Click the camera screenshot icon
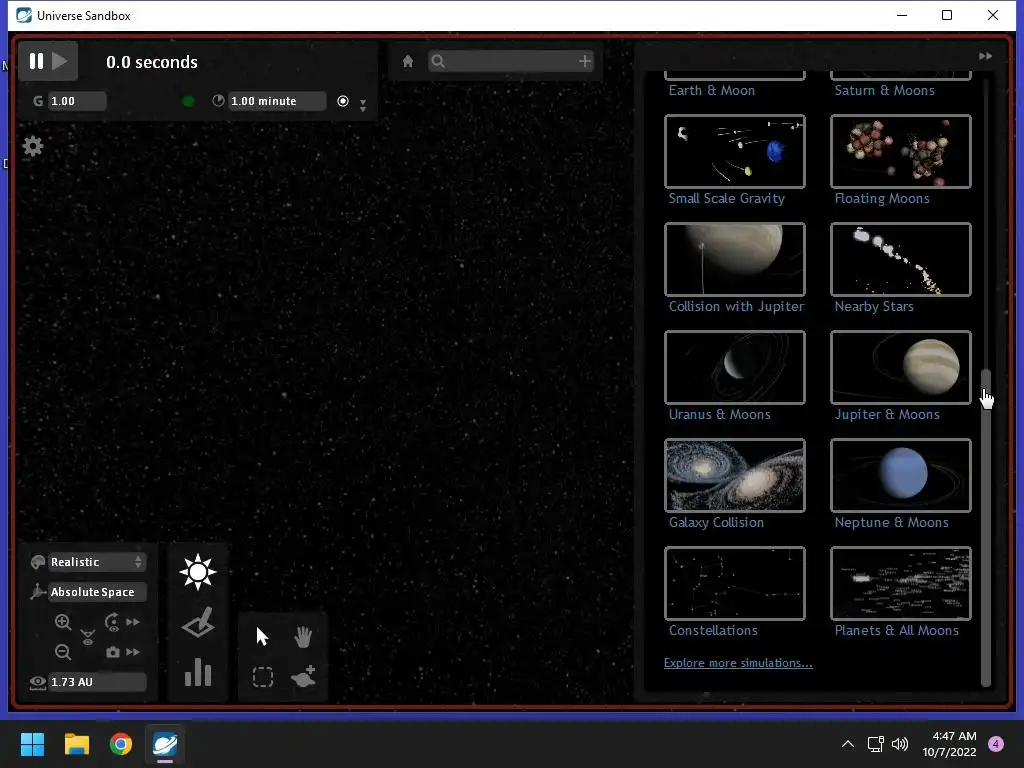 112,652
